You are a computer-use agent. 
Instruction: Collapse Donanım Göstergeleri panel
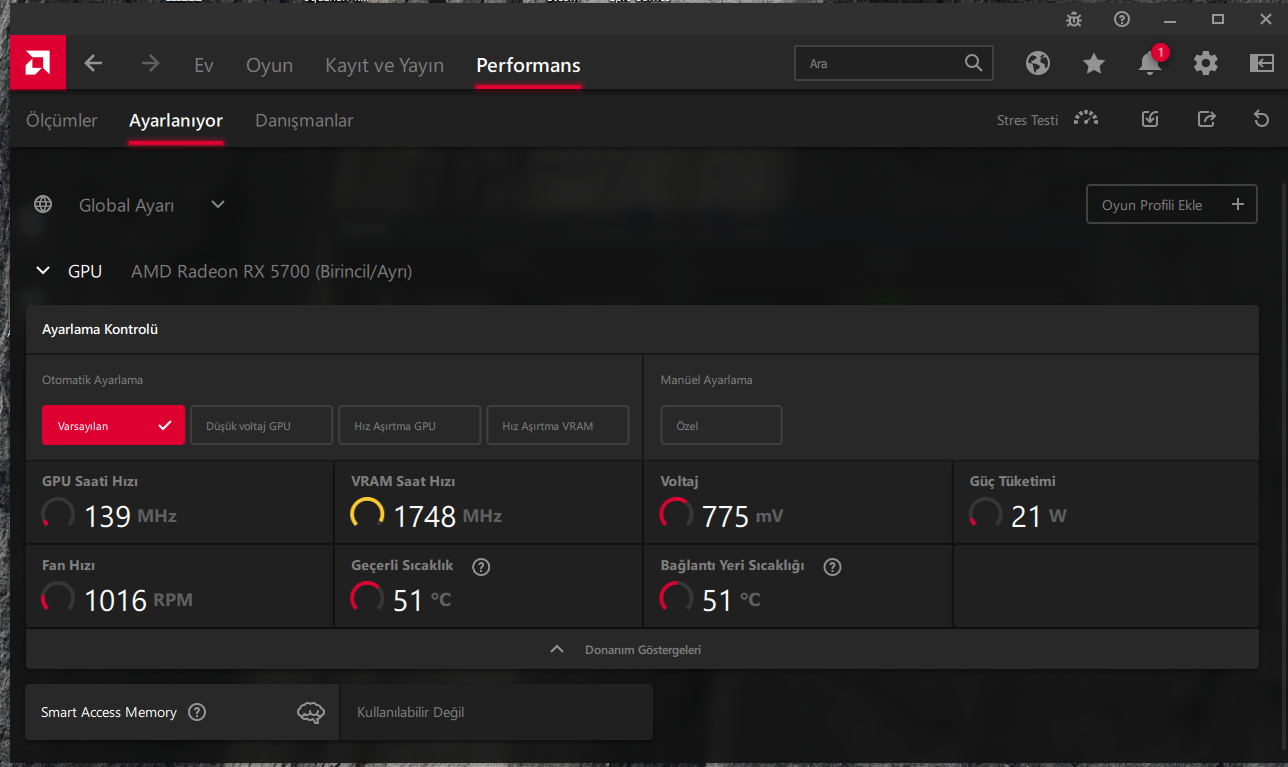pos(642,649)
